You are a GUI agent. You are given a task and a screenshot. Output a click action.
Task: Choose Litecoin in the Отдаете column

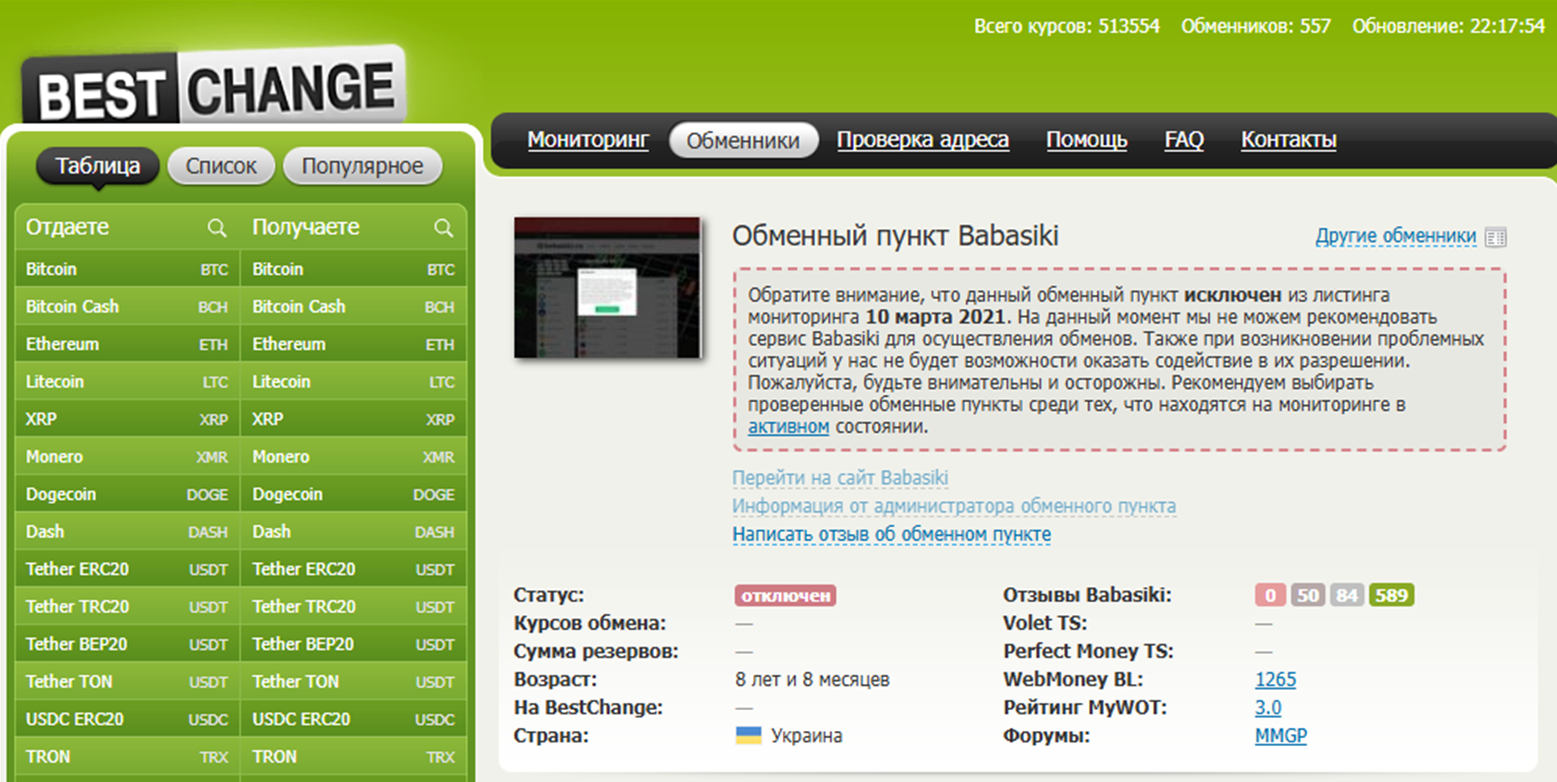coord(127,382)
